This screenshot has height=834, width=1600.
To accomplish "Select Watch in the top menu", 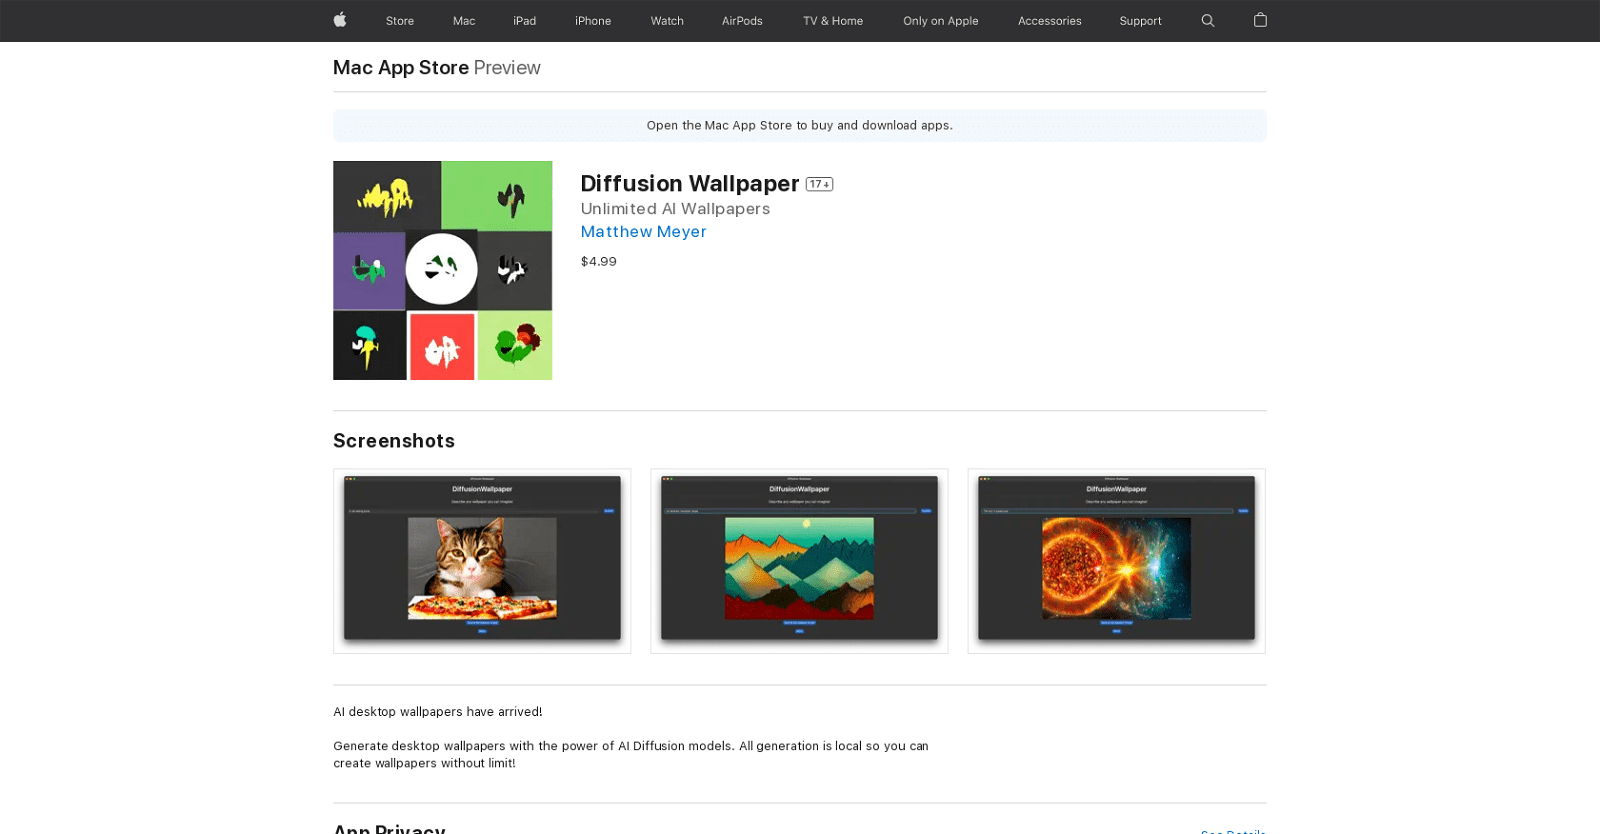I will click(x=667, y=21).
